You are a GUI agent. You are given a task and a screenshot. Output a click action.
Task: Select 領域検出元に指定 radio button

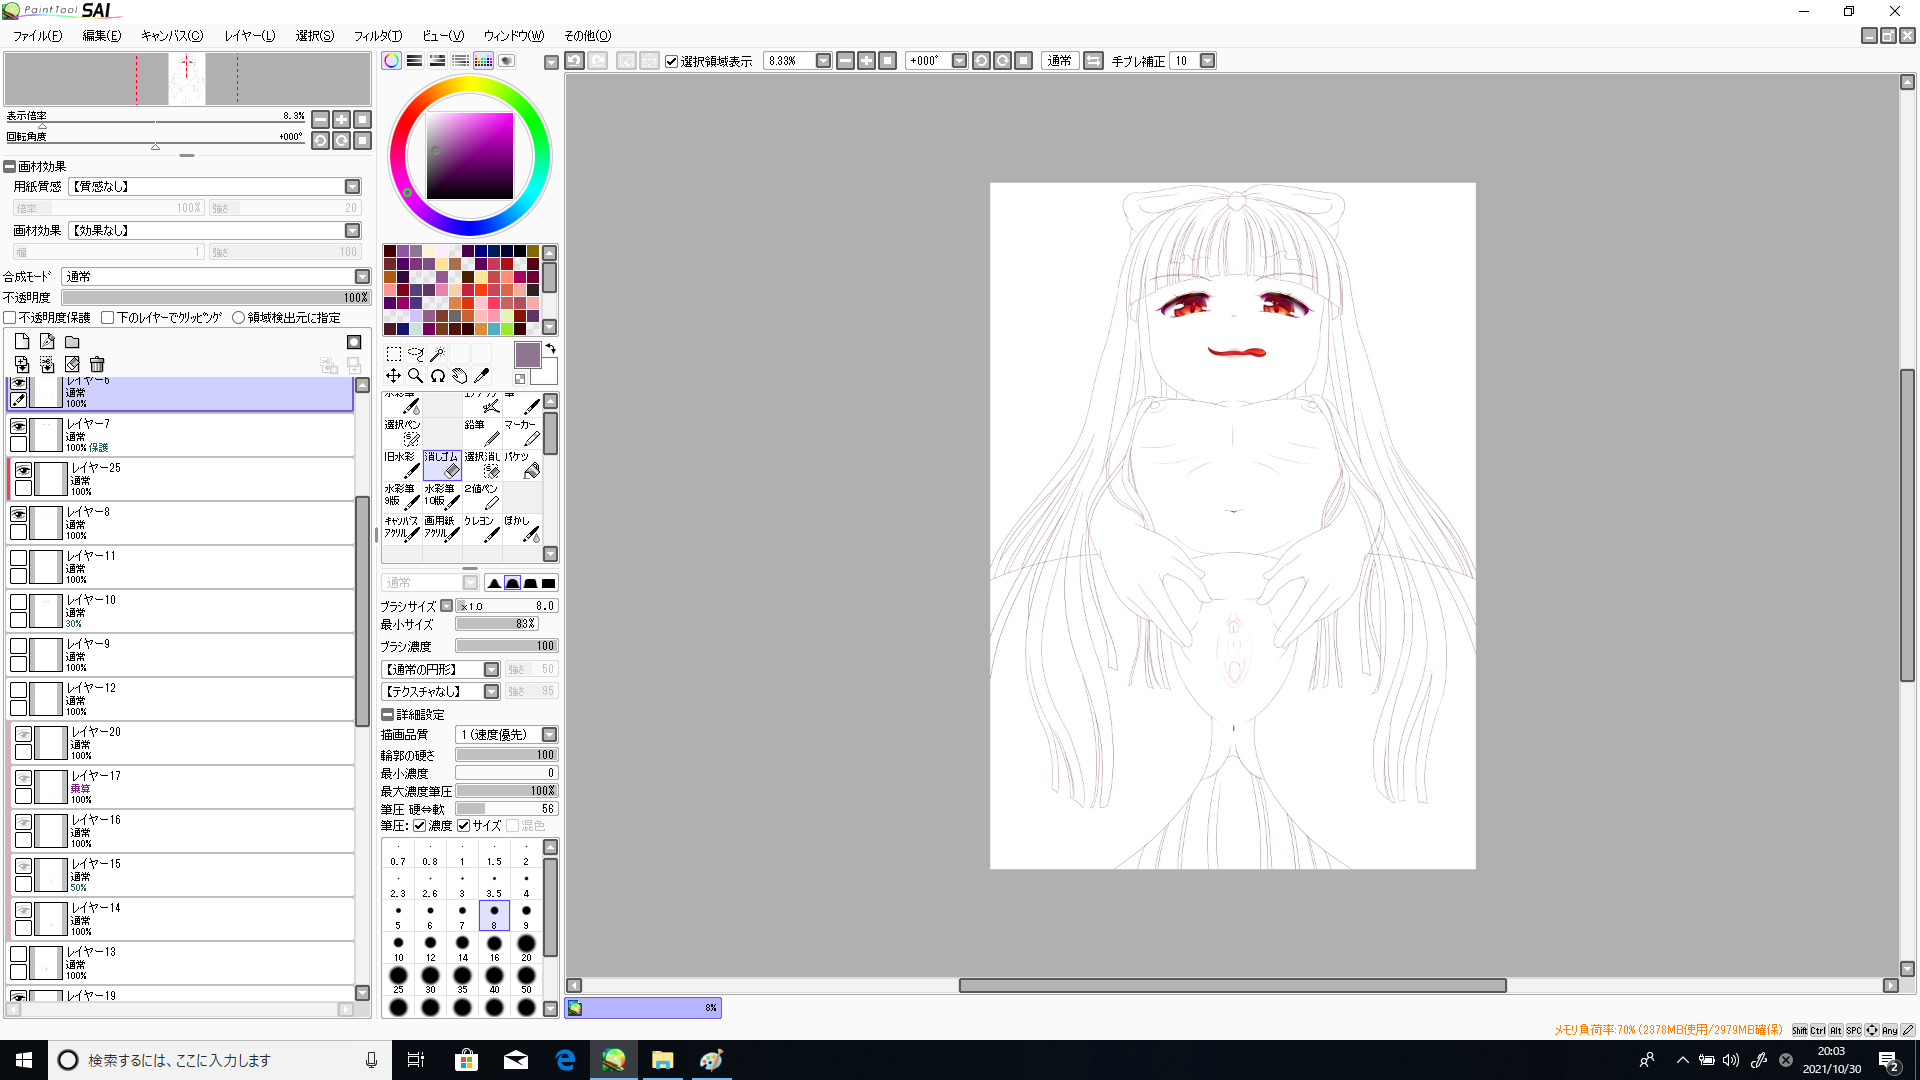(x=238, y=318)
